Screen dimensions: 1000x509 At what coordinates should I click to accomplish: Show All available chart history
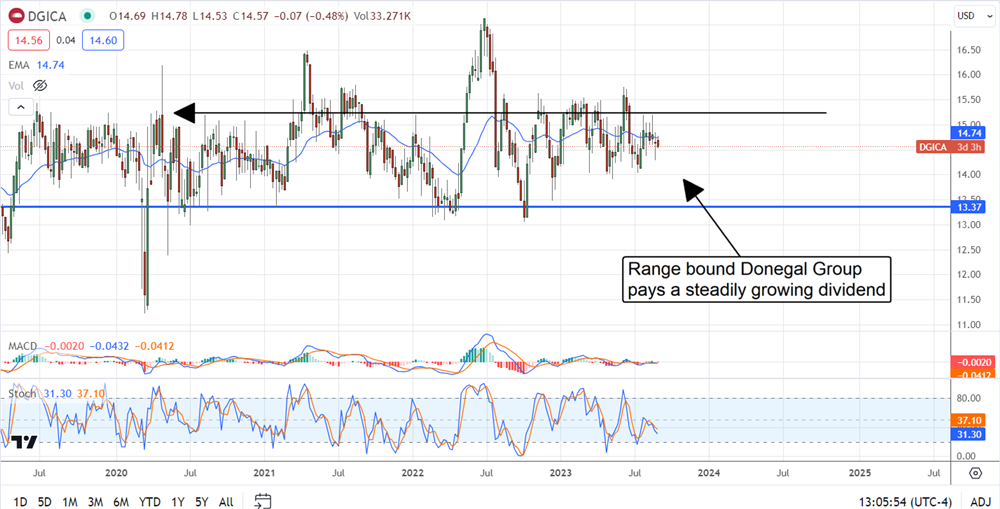226,501
